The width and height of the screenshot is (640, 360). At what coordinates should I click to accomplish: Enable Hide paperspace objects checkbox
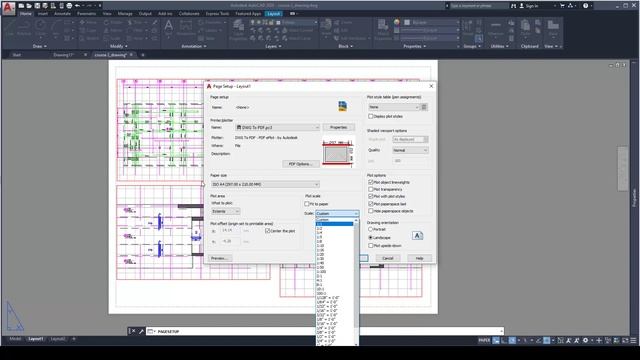pos(371,211)
